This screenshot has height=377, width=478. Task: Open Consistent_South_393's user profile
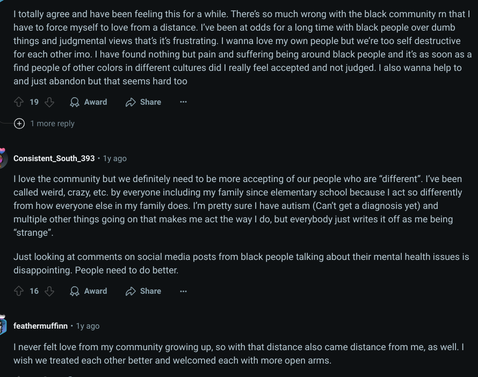(x=54, y=158)
